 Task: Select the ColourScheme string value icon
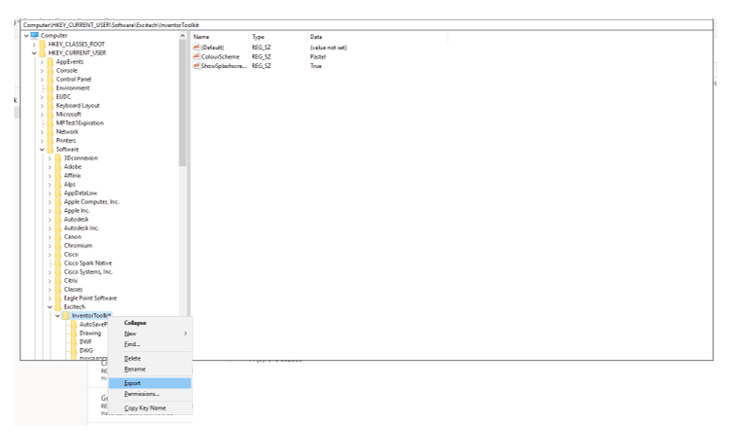tap(196, 57)
